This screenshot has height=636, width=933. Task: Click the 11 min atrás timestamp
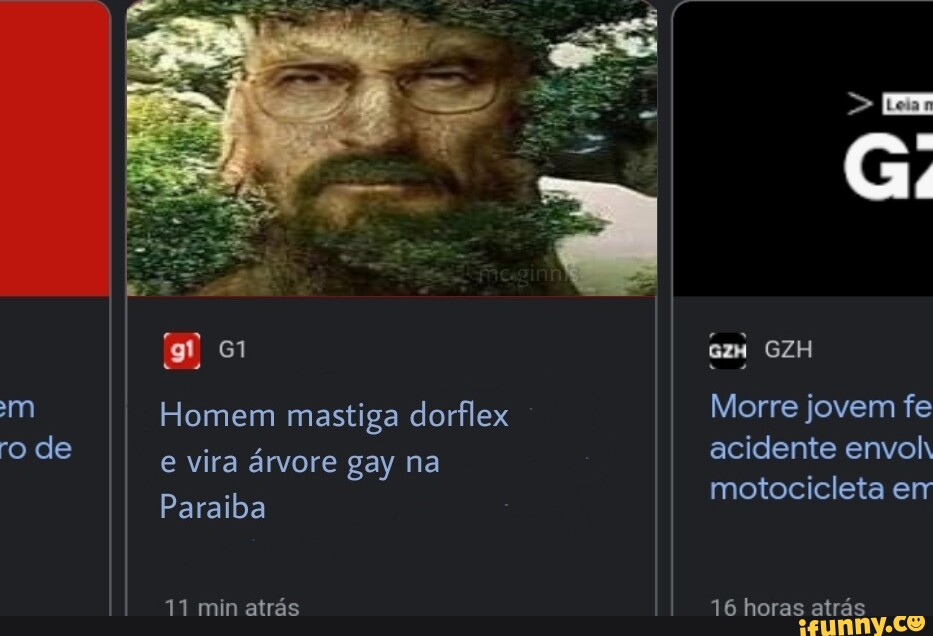click(x=231, y=607)
